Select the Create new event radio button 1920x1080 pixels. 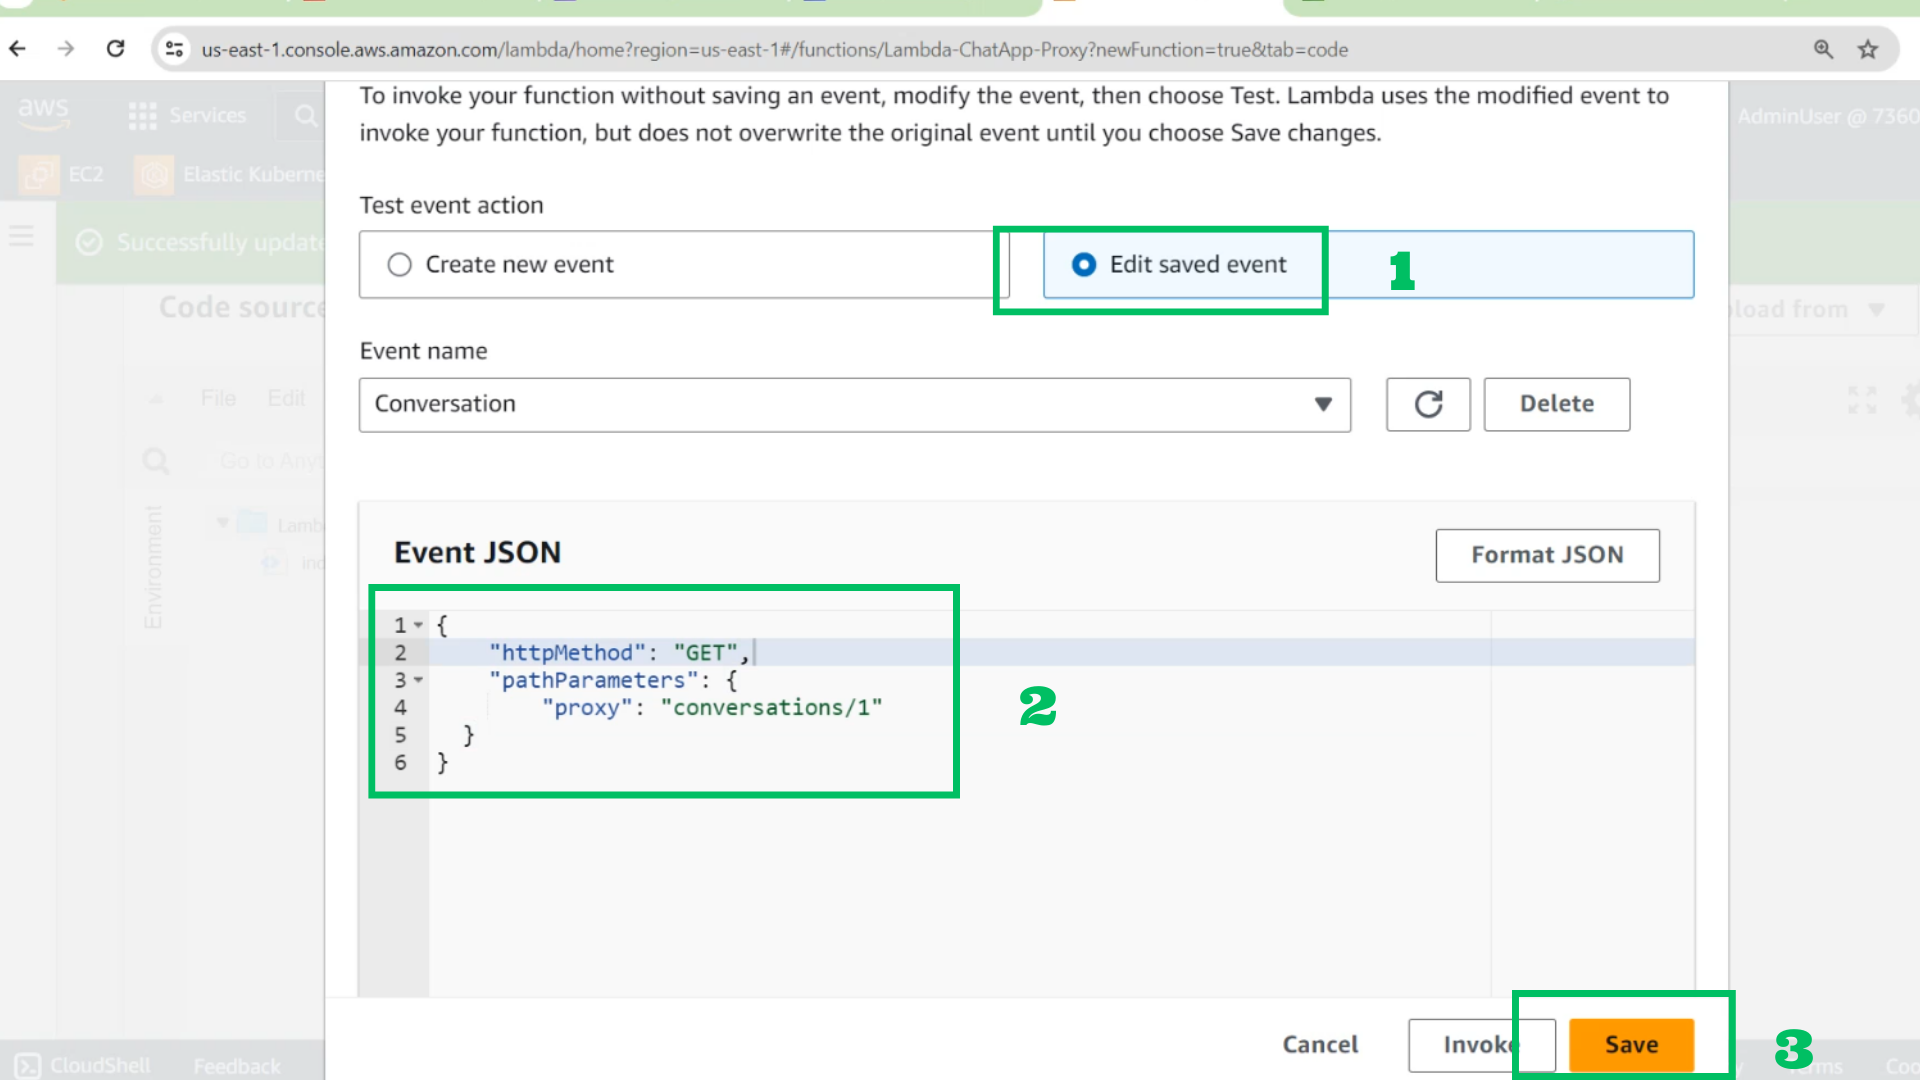(x=400, y=264)
